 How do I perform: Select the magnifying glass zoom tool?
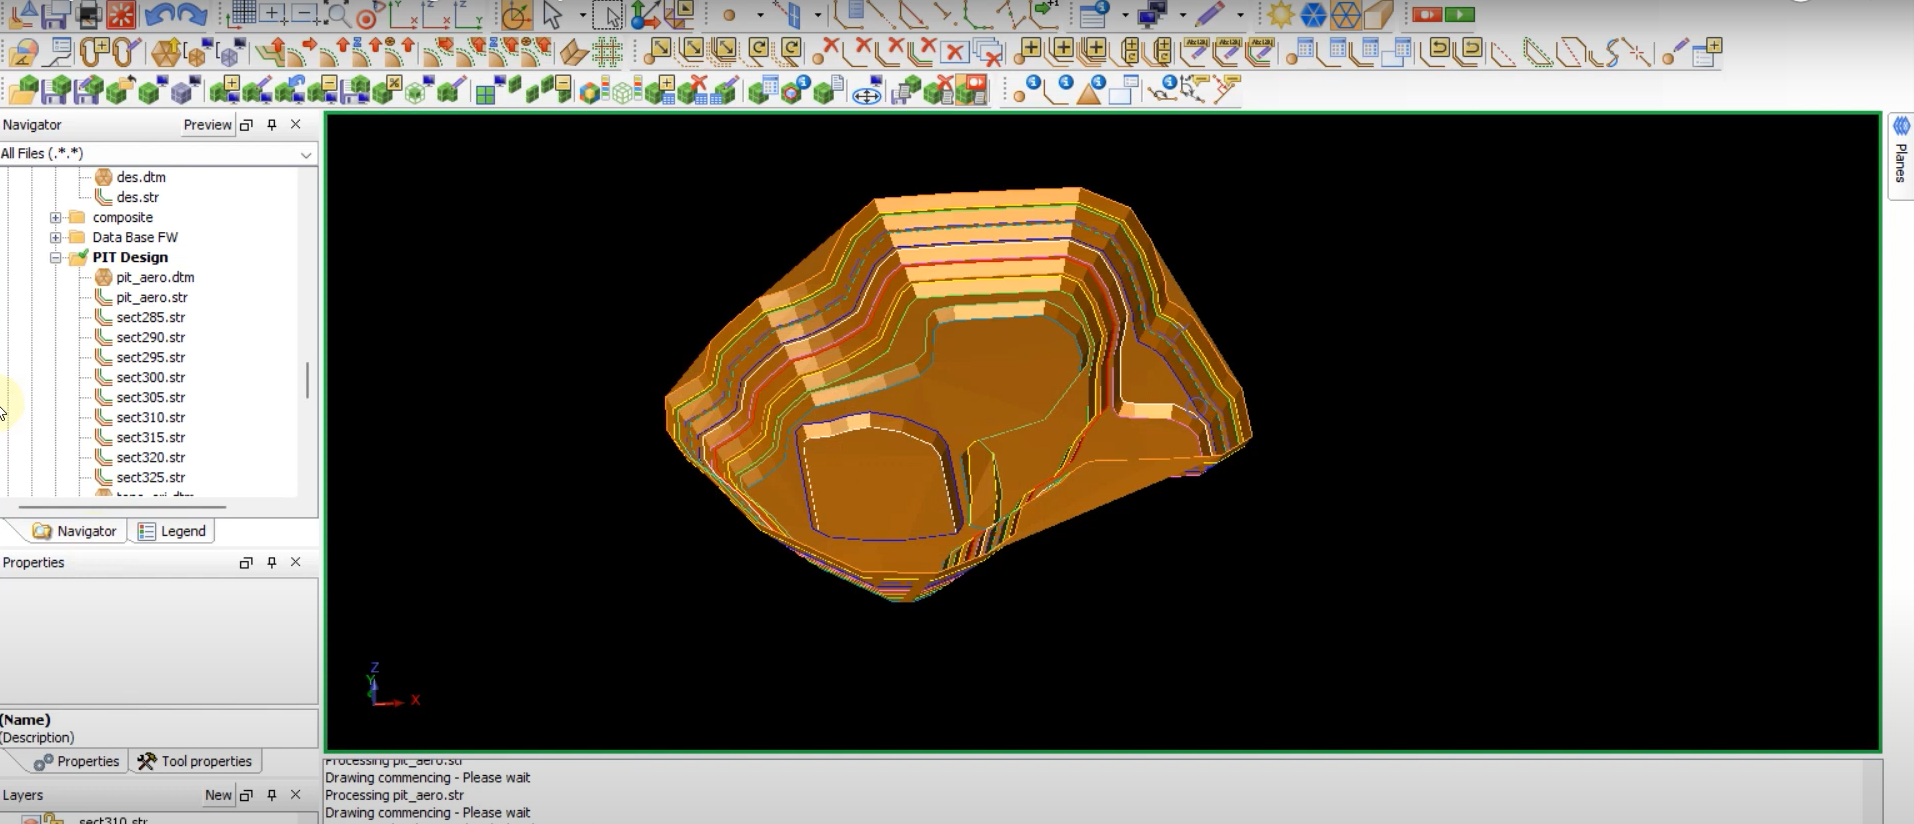pos(338,15)
